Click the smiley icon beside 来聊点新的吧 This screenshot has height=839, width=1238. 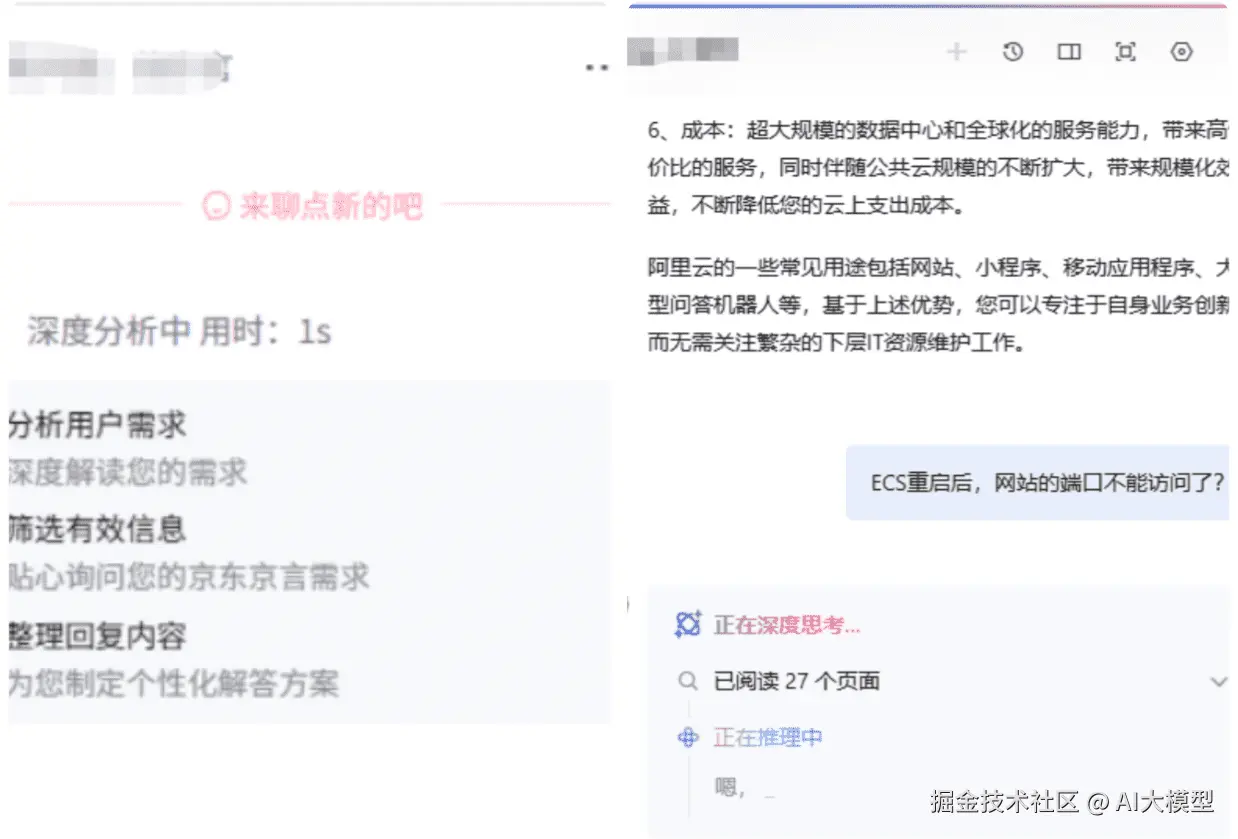216,206
